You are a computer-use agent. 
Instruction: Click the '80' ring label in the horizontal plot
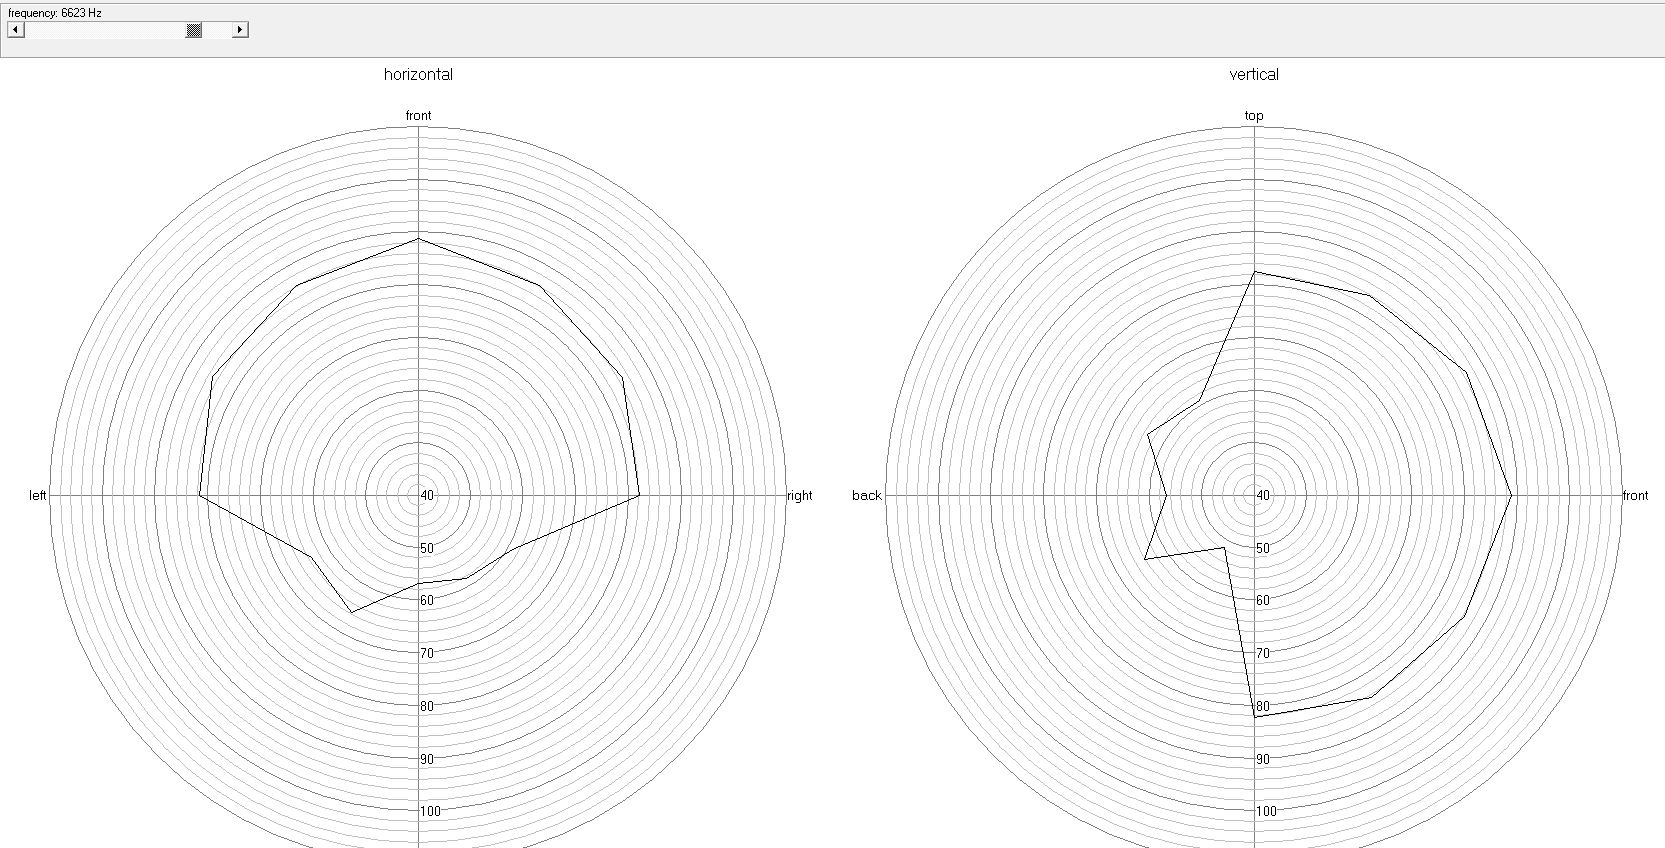(427, 706)
